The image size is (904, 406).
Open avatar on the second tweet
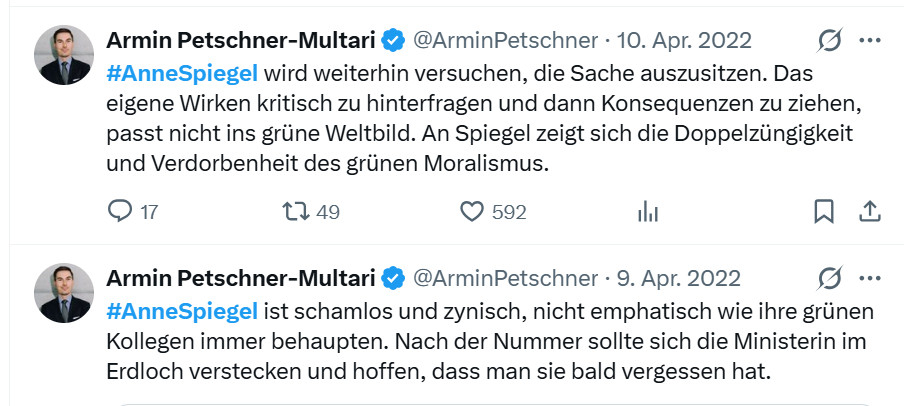click(x=64, y=292)
